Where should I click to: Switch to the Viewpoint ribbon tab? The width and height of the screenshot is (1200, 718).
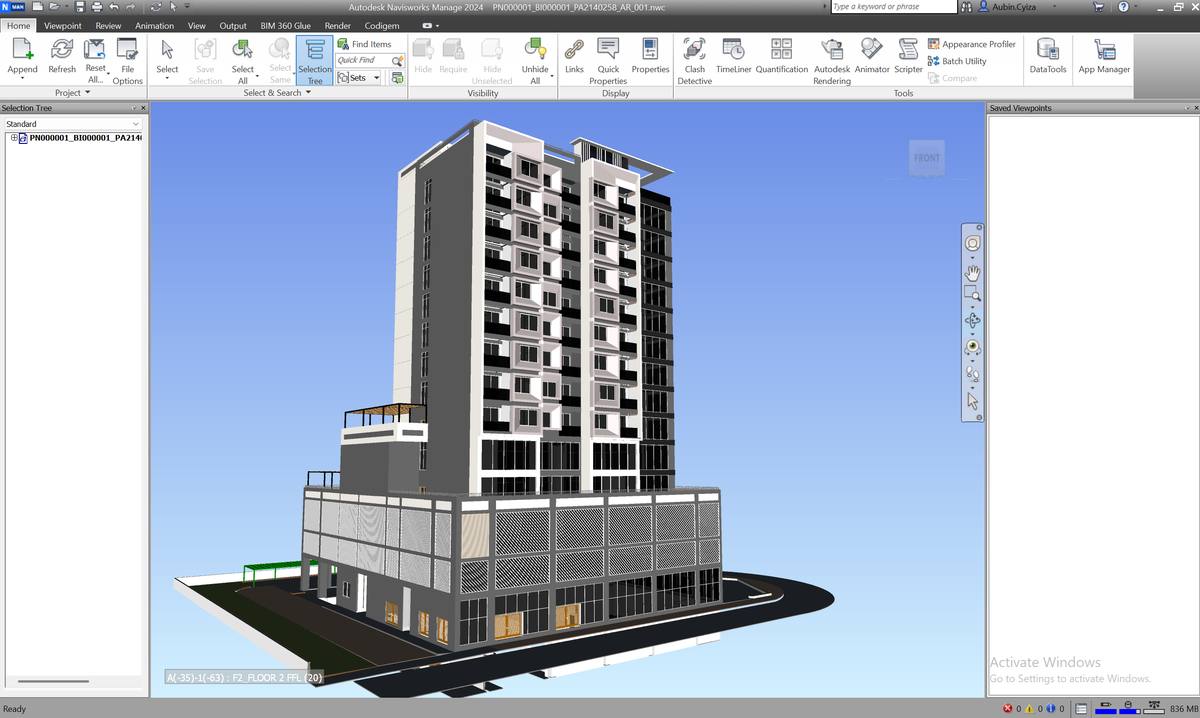coord(63,25)
